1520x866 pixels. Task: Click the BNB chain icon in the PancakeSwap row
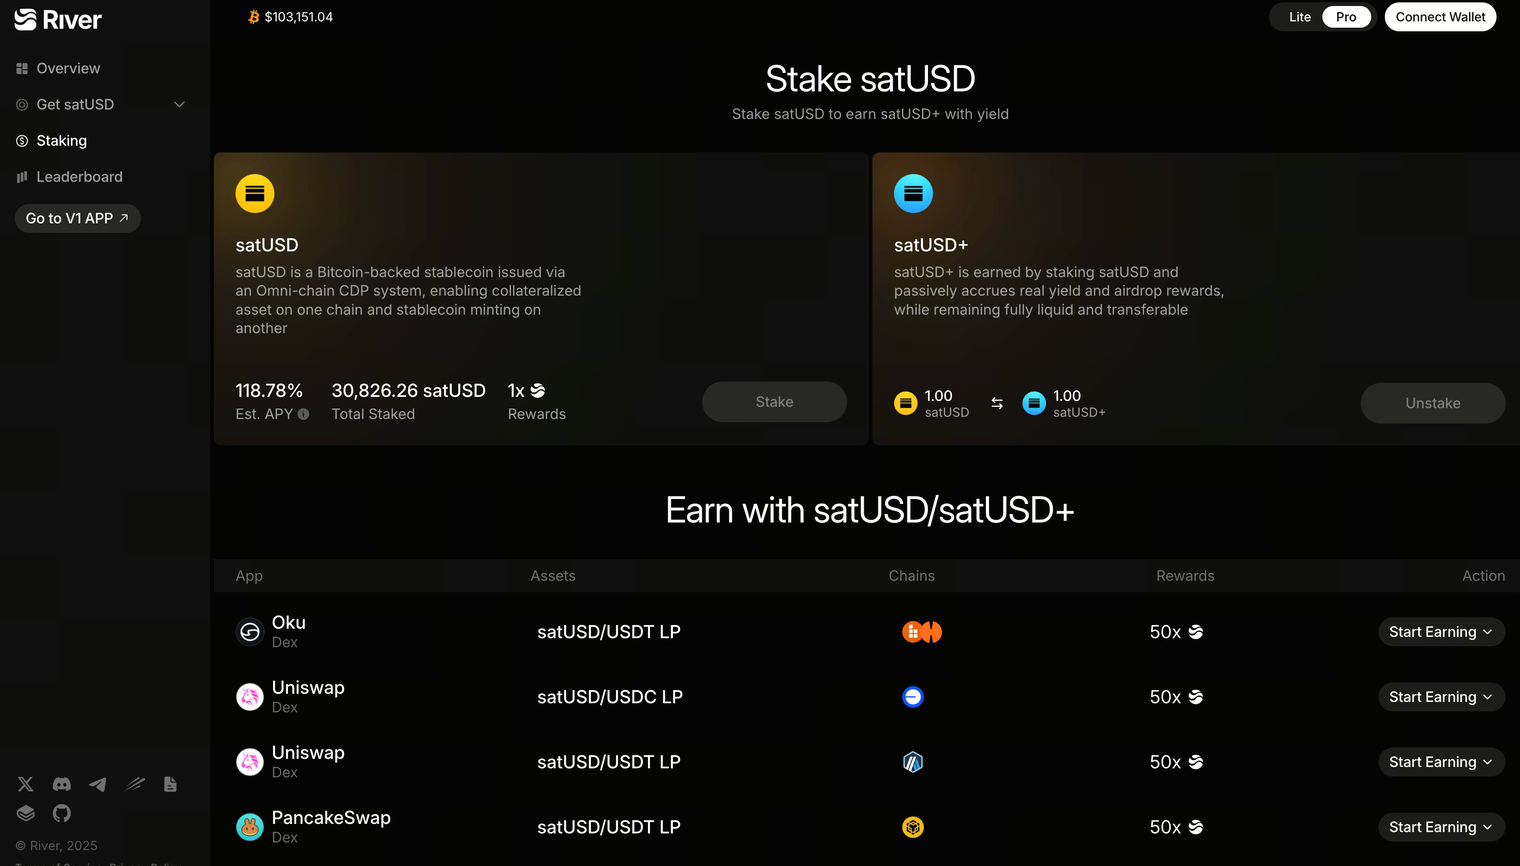click(912, 827)
